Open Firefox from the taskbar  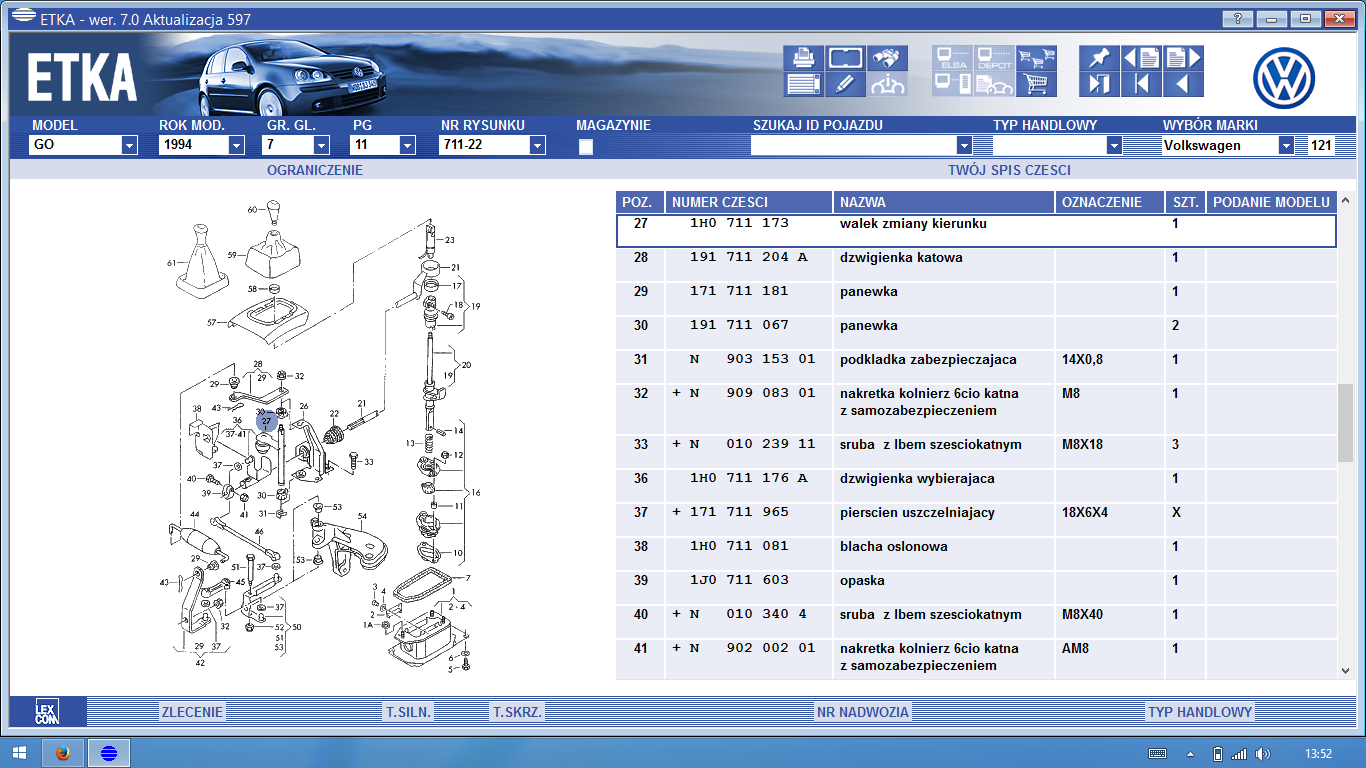[x=63, y=753]
